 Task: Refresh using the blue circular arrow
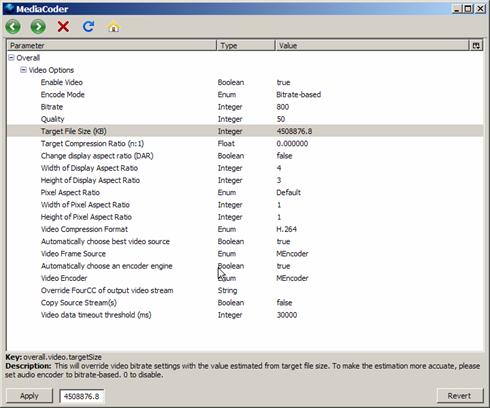[88, 27]
